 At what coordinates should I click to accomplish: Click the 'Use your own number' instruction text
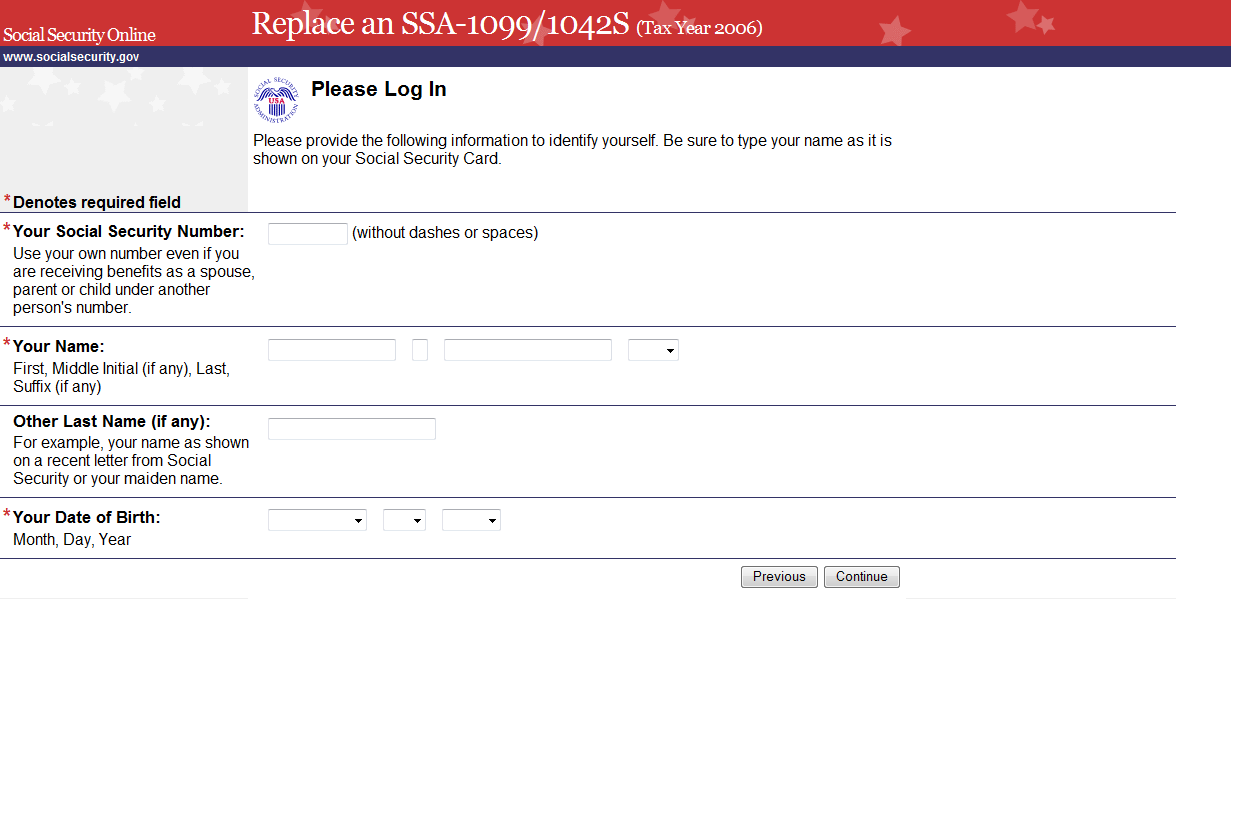[x=134, y=281]
